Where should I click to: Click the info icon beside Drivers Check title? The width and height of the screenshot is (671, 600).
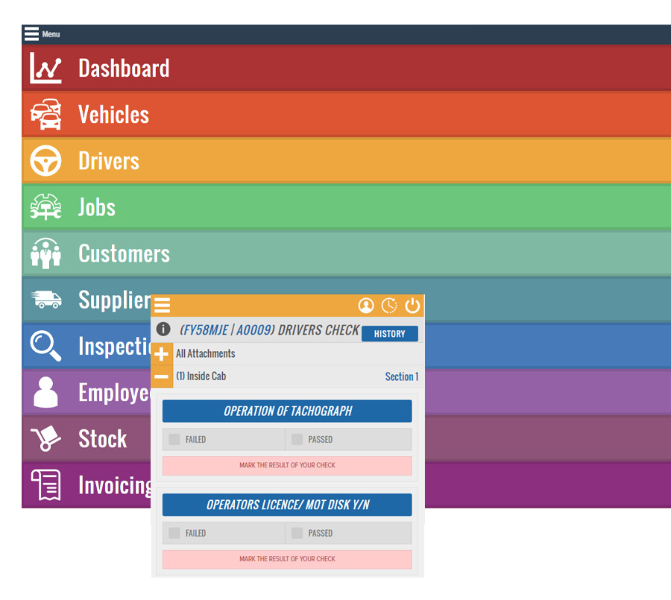coord(163,329)
